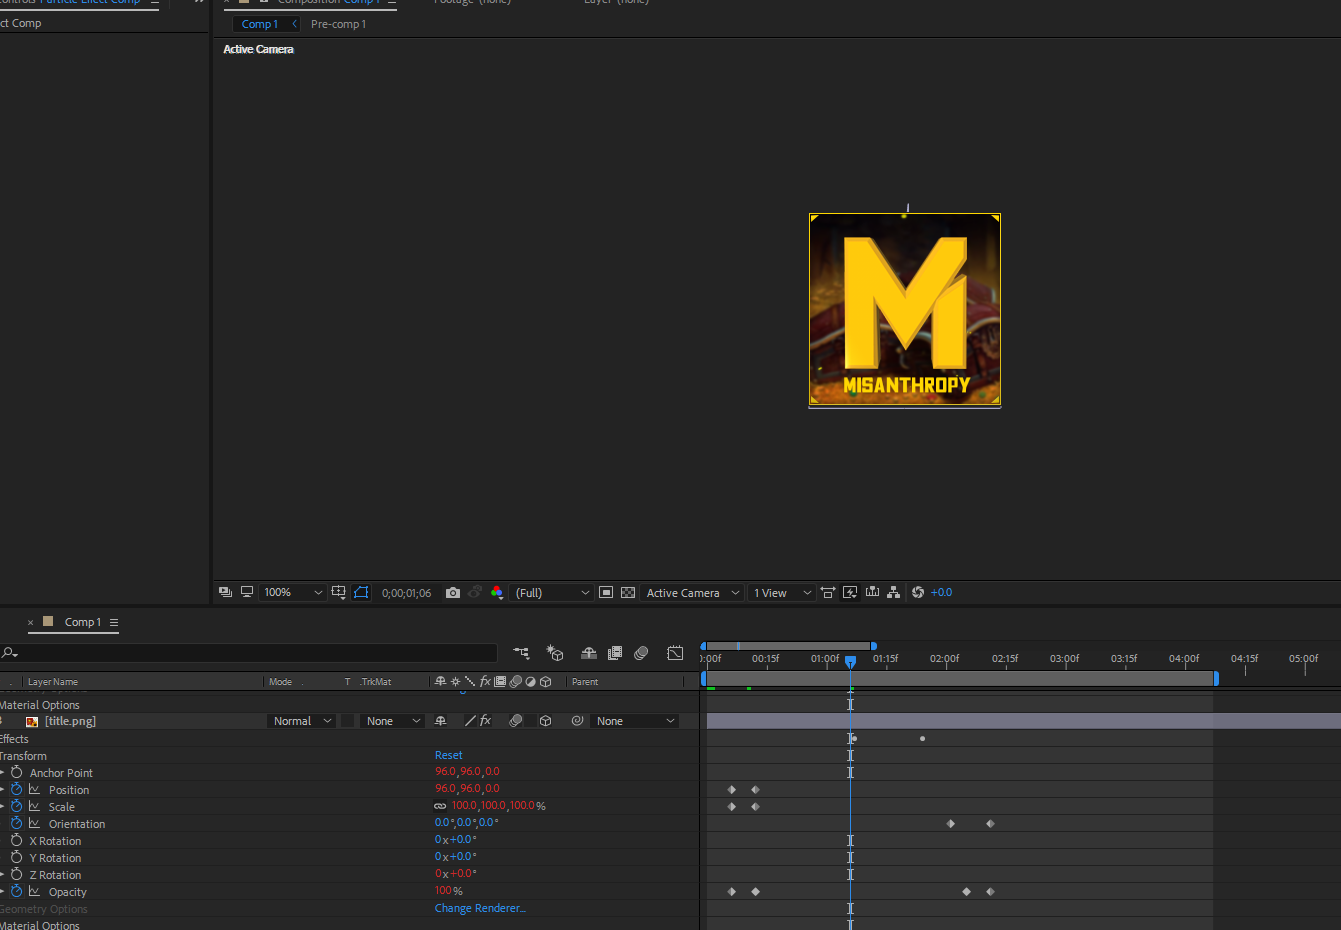Show channel and color management settings
The height and width of the screenshot is (930, 1341).
pyautogui.click(x=497, y=593)
